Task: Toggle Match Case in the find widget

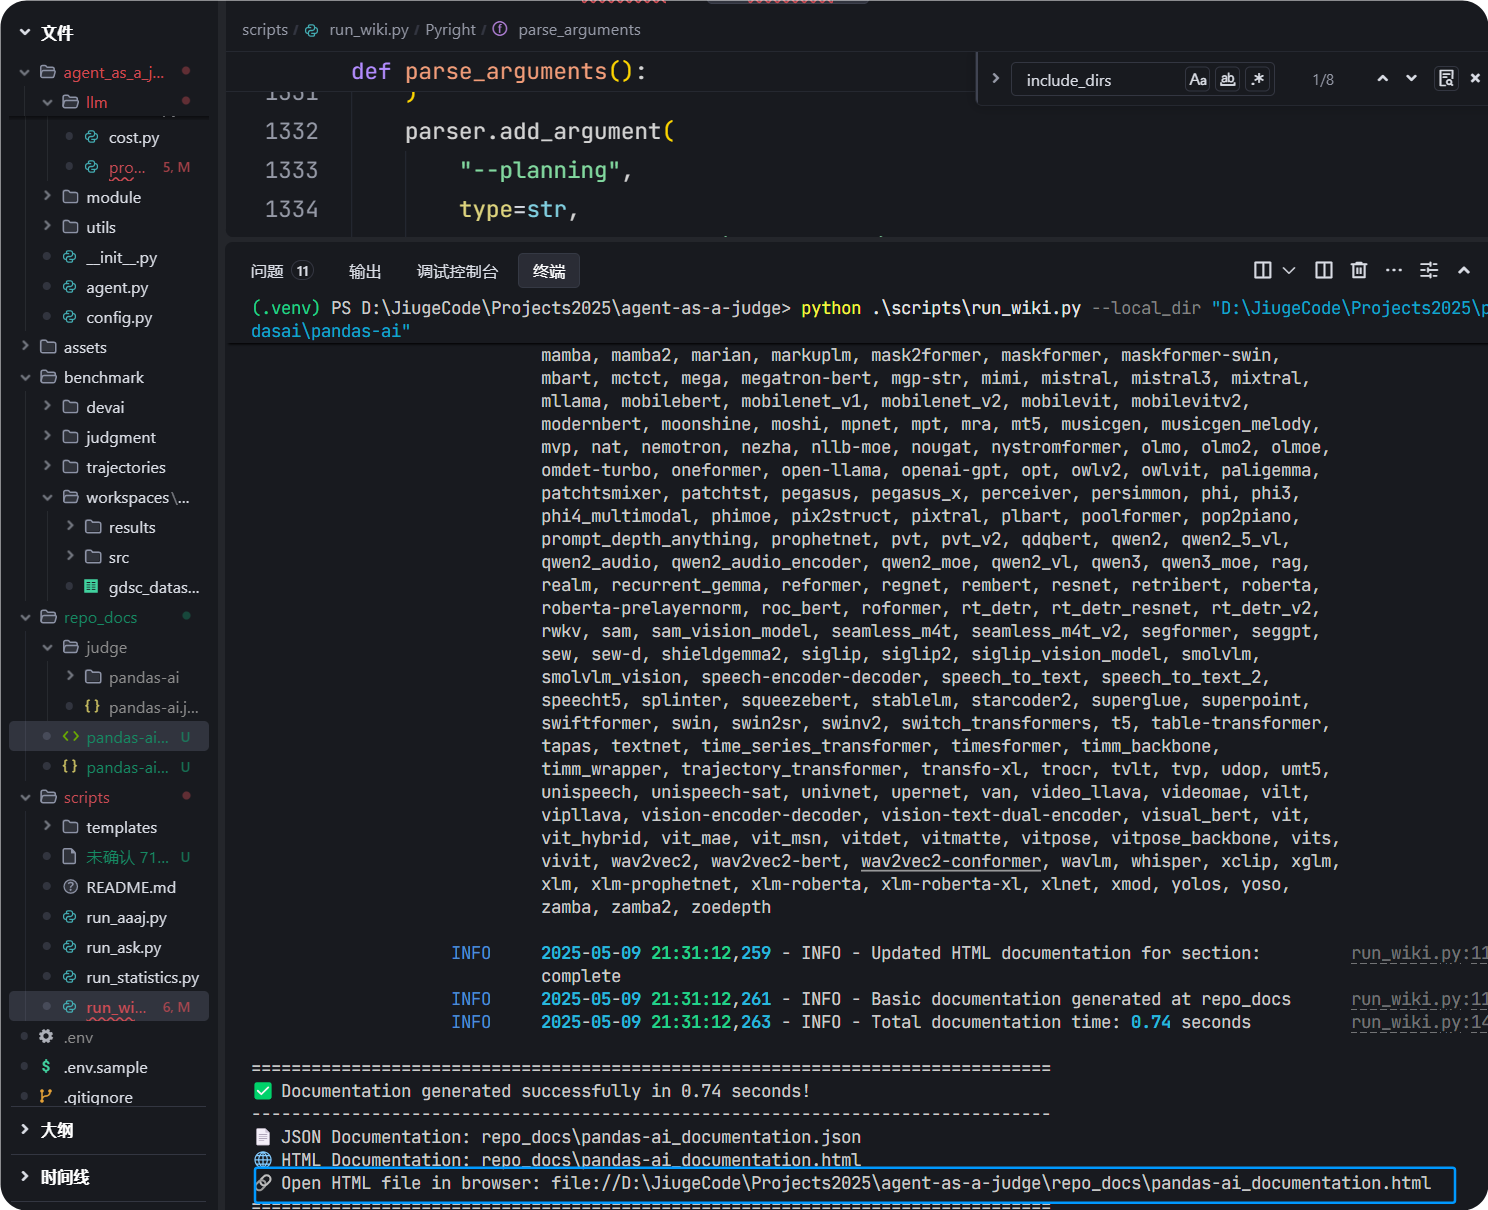Action: [x=1198, y=79]
